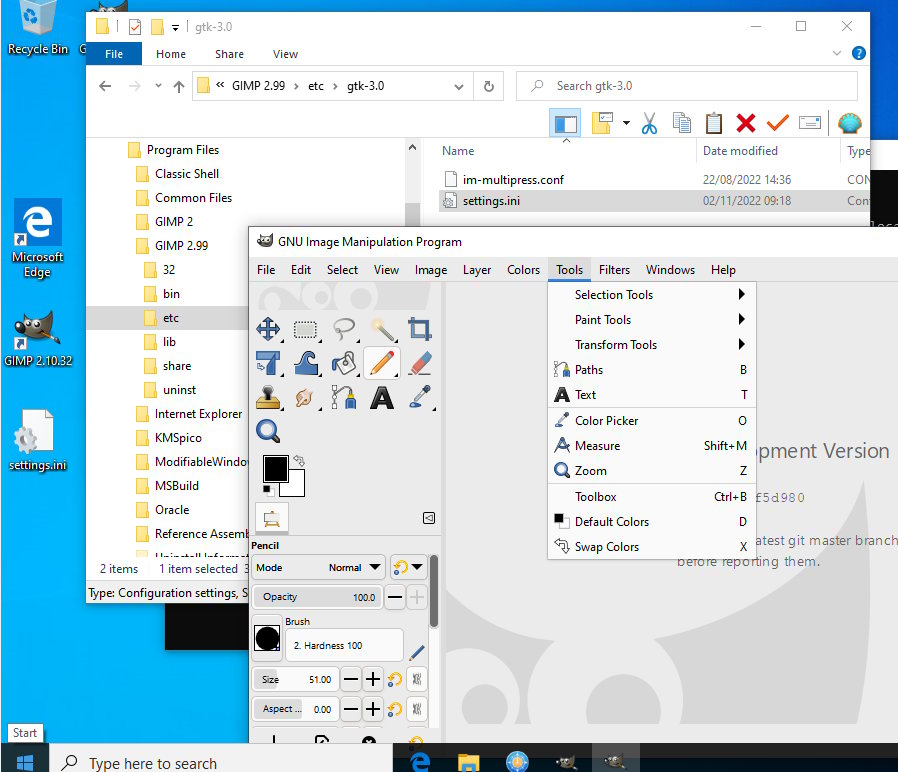The height and width of the screenshot is (772, 898).
Task: Open the Filters menu
Action: [614, 269]
